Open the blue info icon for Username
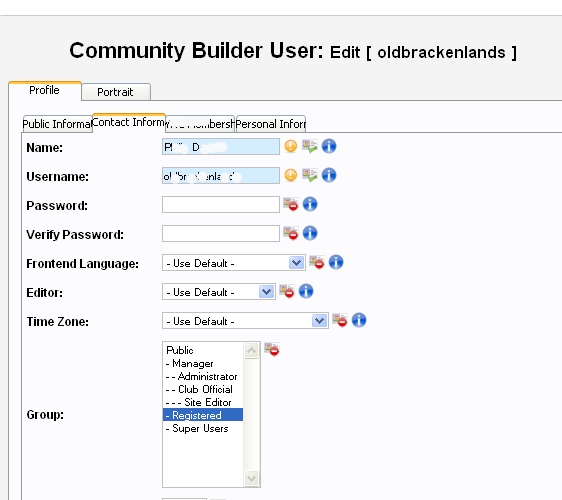 pos(329,175)
